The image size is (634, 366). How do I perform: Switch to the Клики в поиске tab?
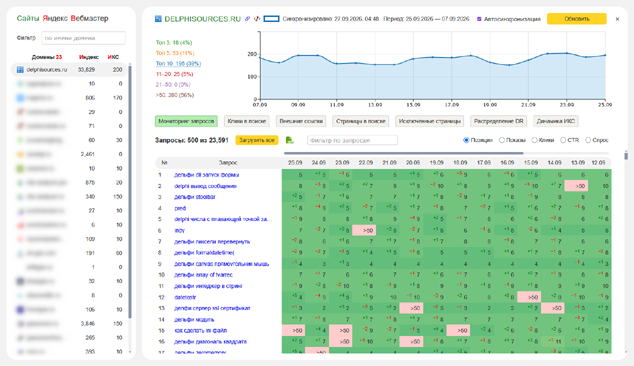click(x=247, y=121)
